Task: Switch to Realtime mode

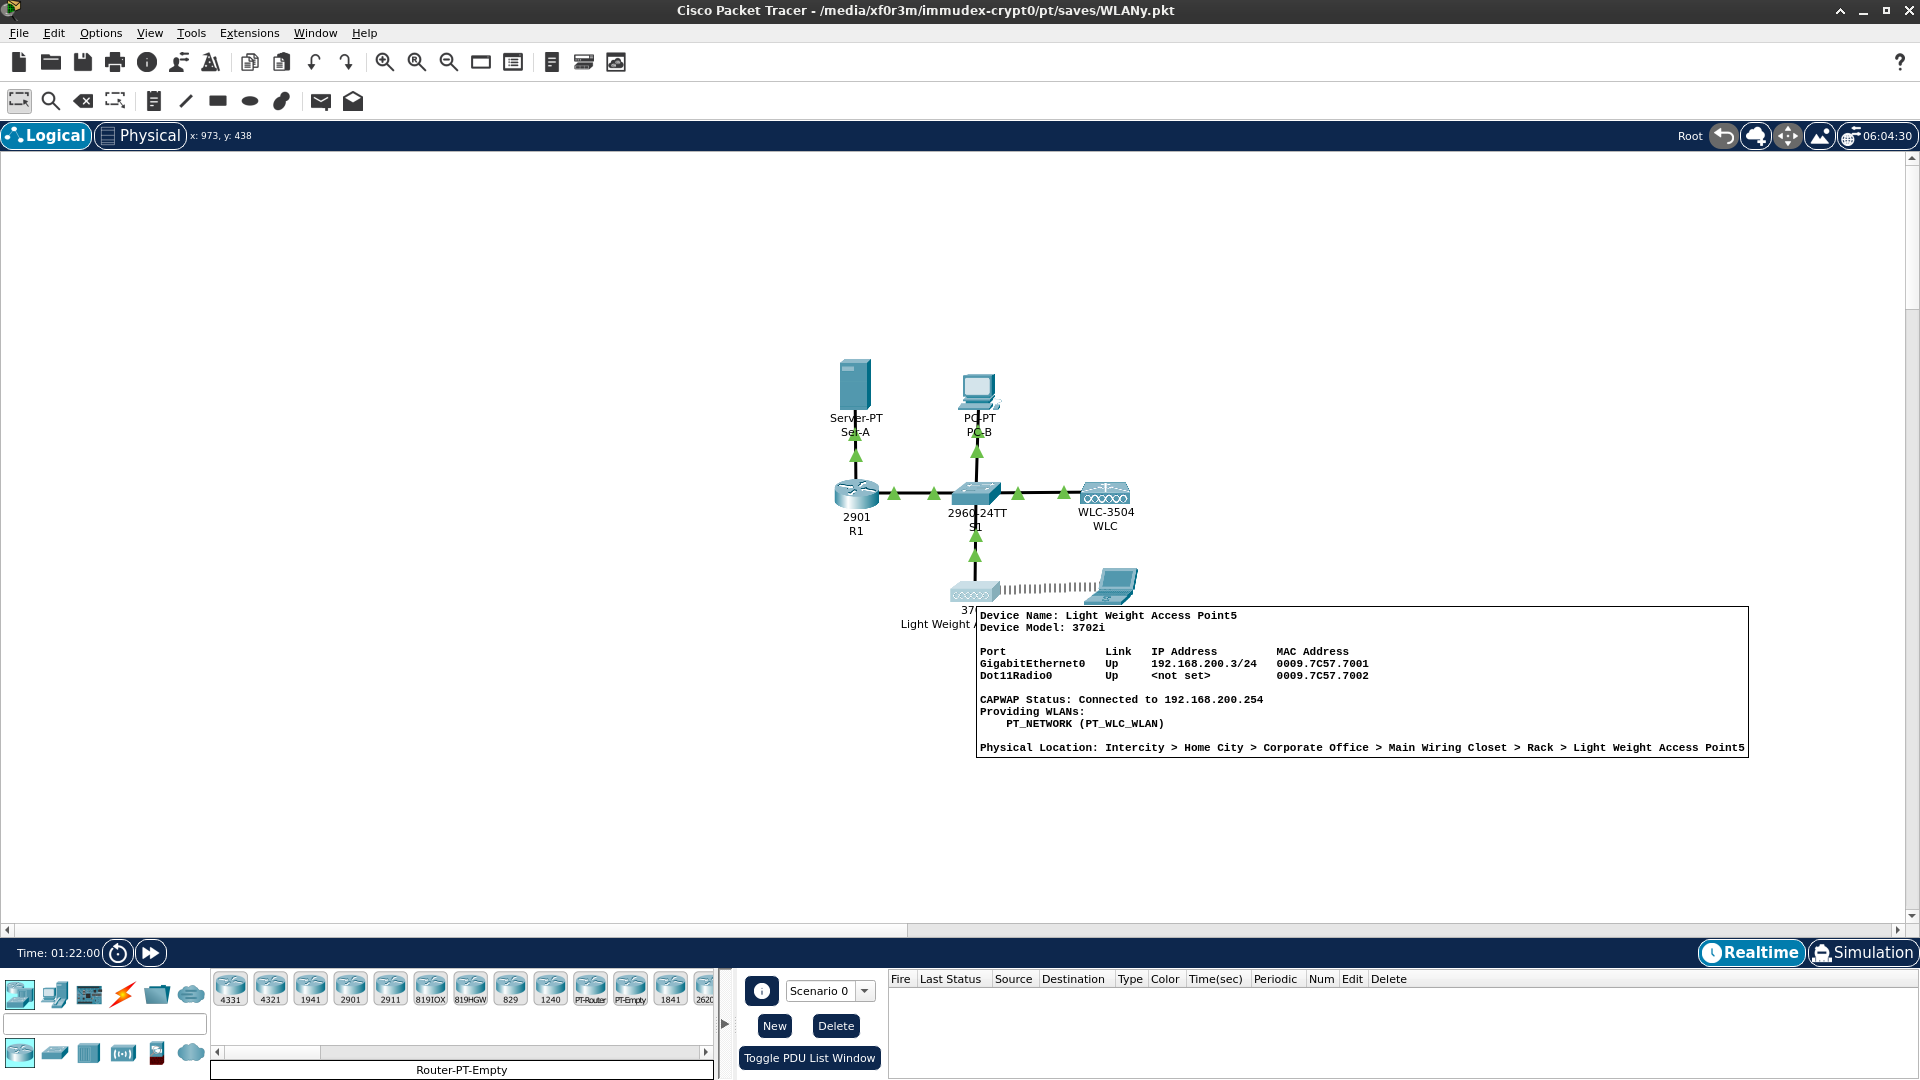Action: point(1751,952)
